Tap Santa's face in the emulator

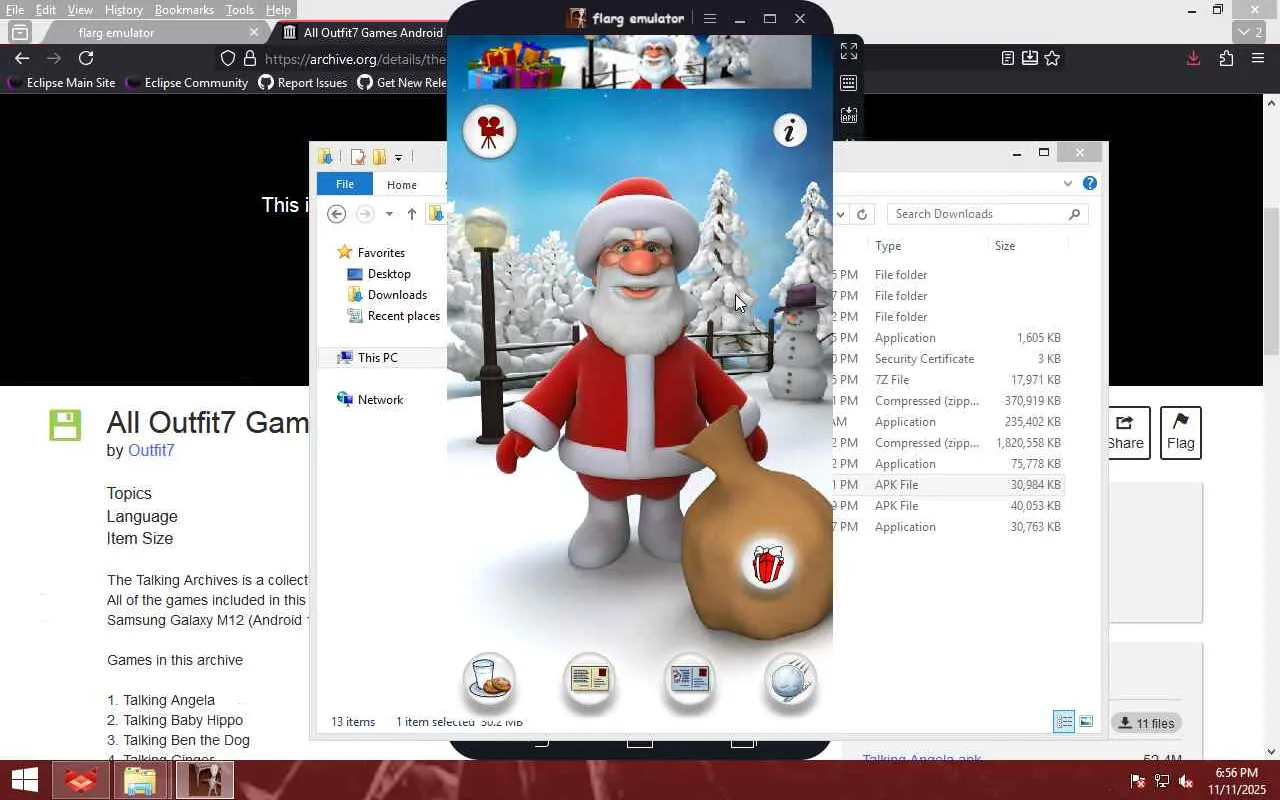point(636,262)
